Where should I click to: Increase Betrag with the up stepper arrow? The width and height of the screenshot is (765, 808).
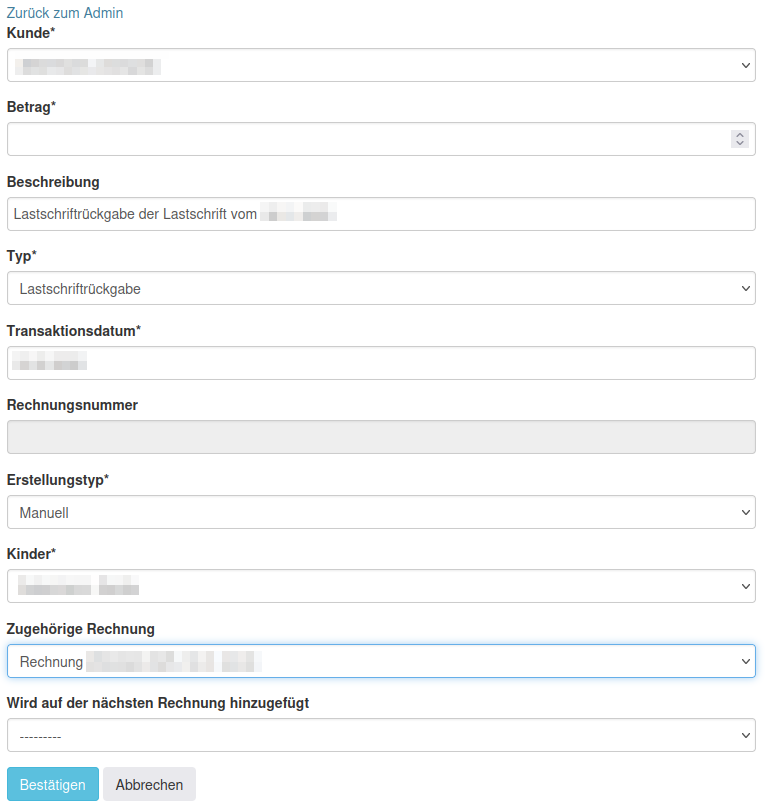click(x=740, y=135)
